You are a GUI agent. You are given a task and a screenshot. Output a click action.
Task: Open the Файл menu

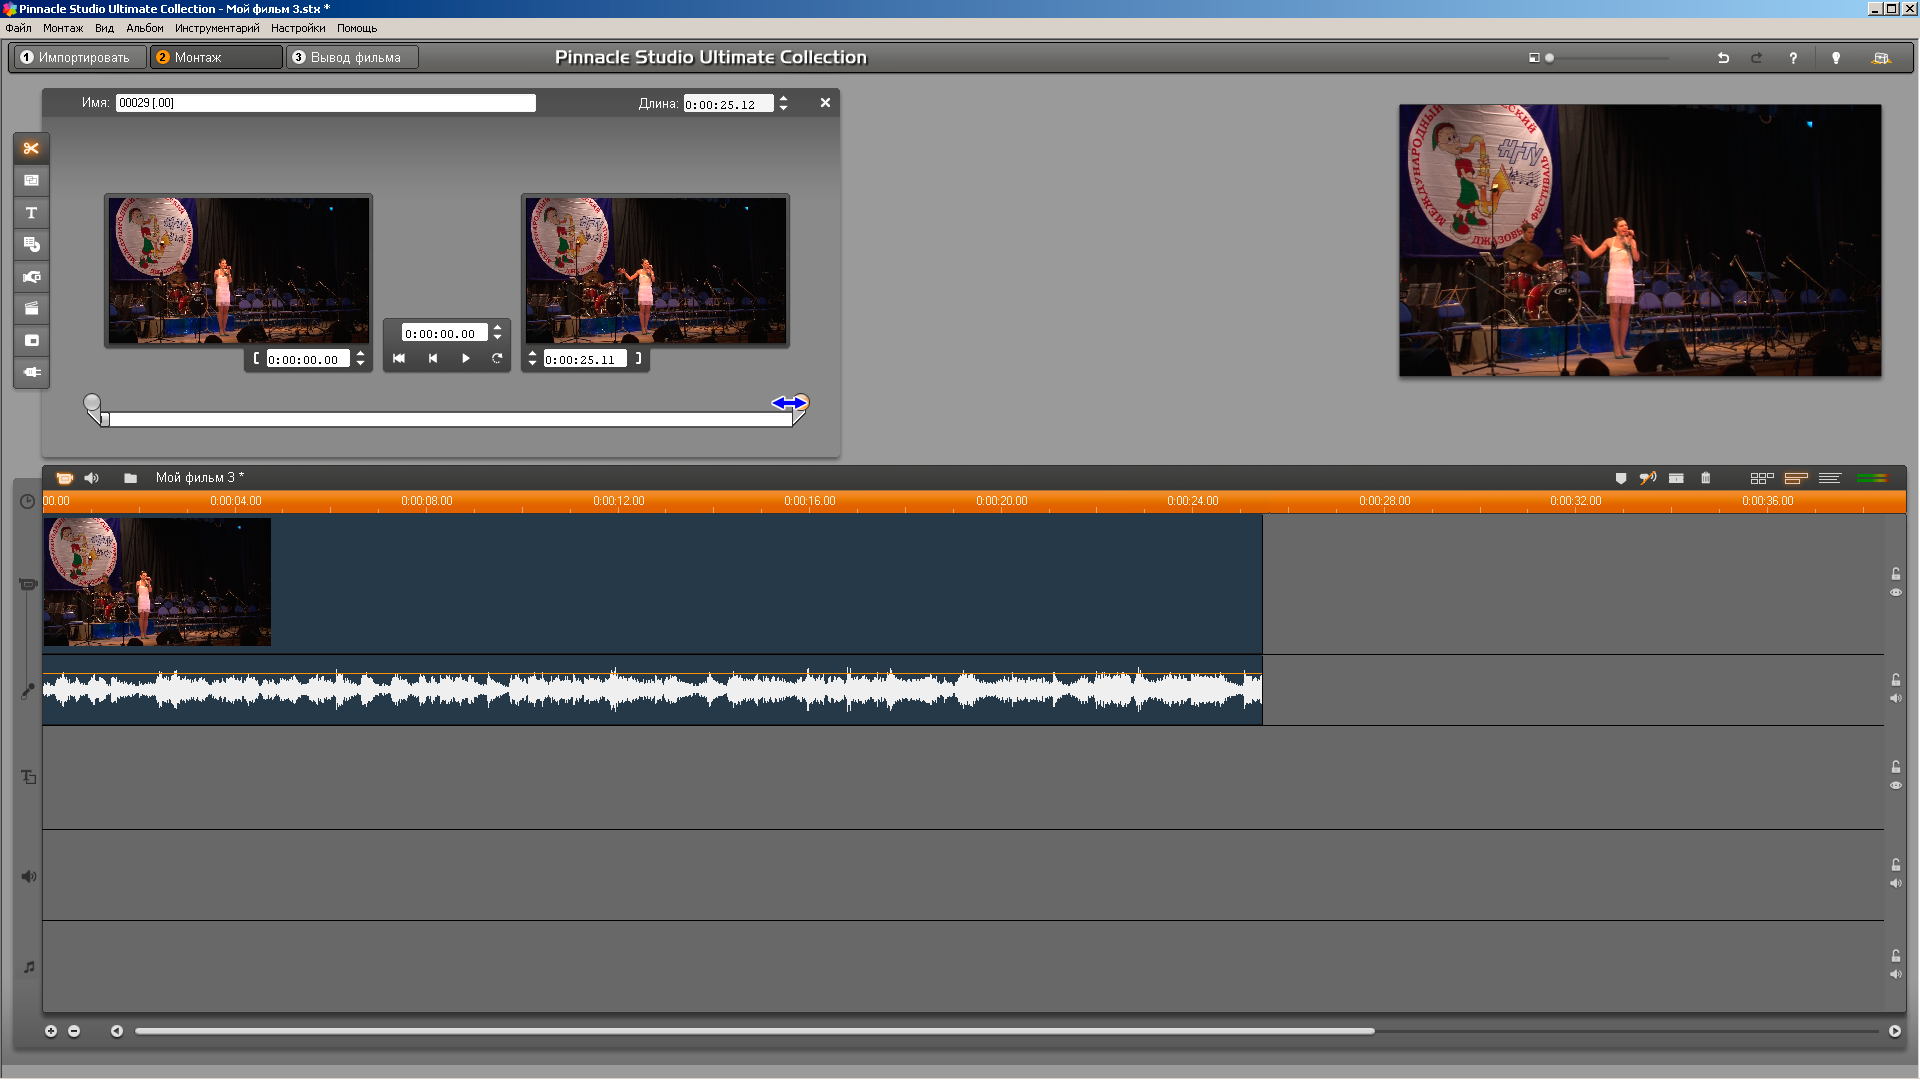(18, 28)
